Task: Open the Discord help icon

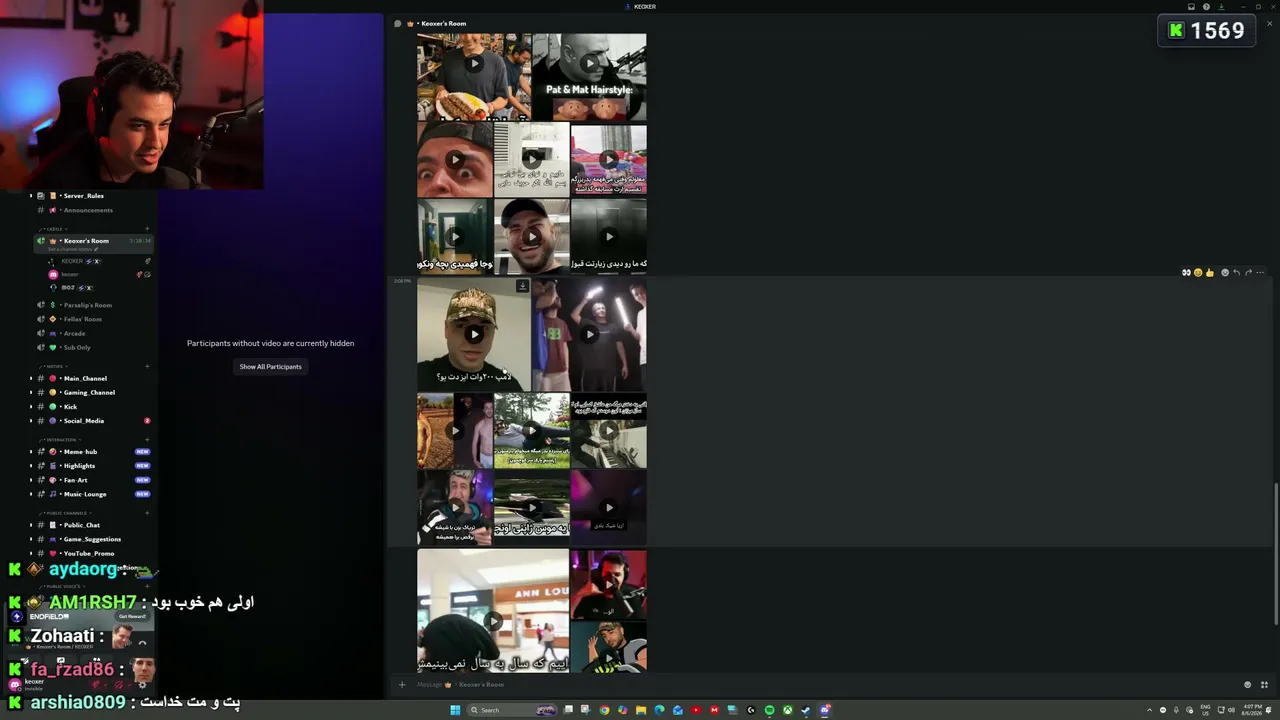Action: (1206, 7)
